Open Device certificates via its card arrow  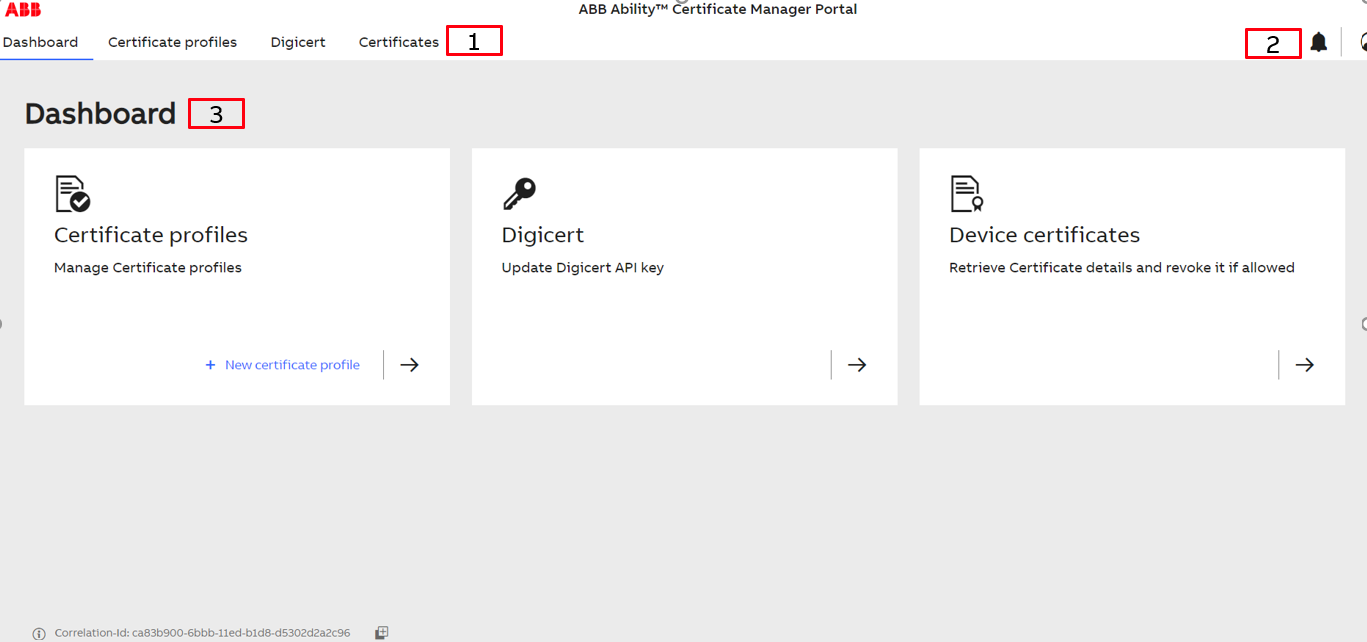[x=1304, y=365]
